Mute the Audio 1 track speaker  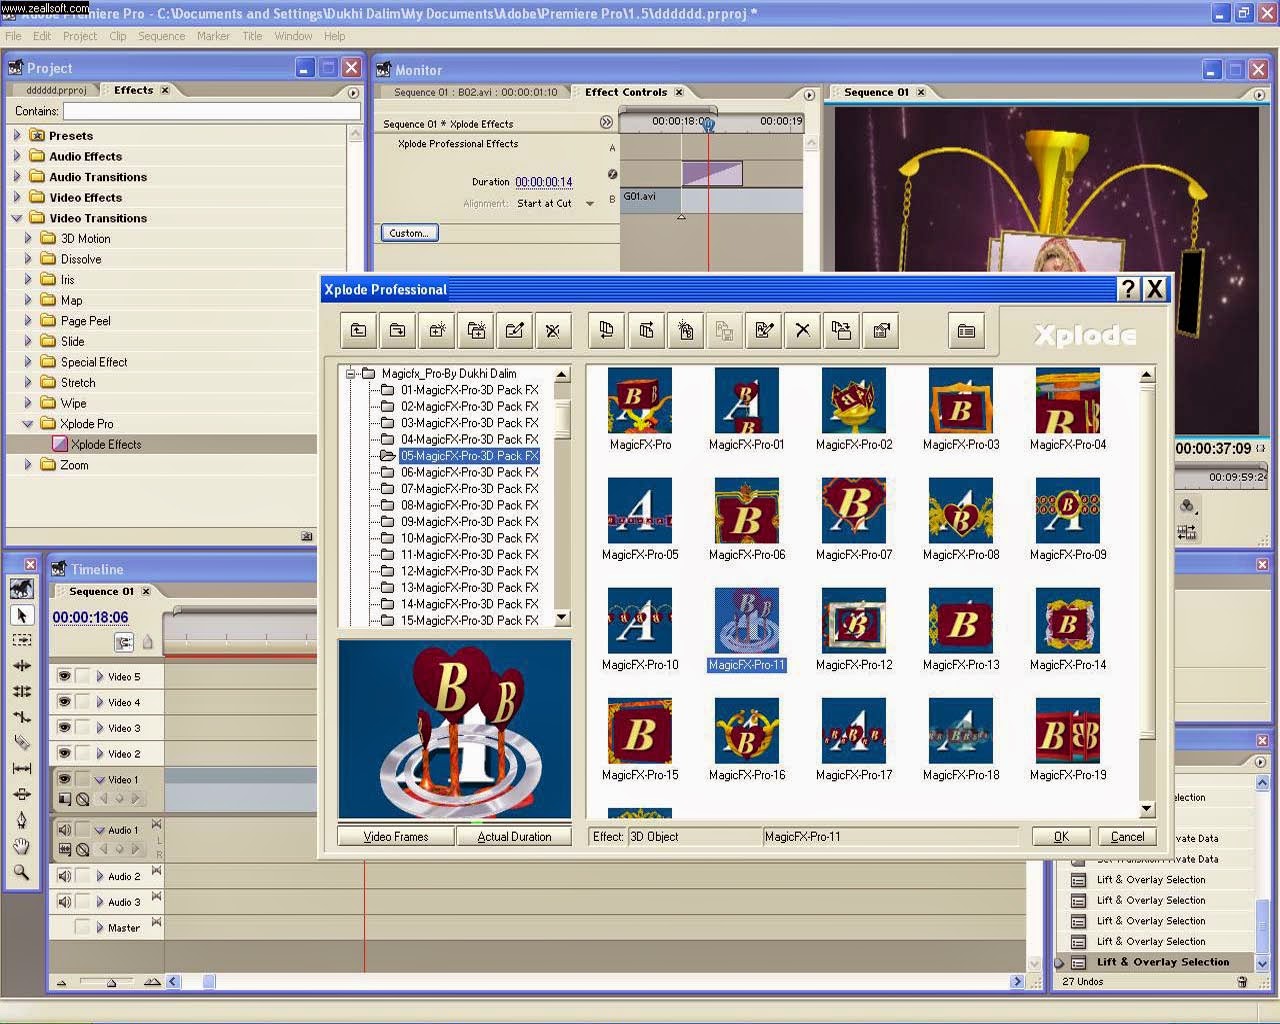pos(64,830)
